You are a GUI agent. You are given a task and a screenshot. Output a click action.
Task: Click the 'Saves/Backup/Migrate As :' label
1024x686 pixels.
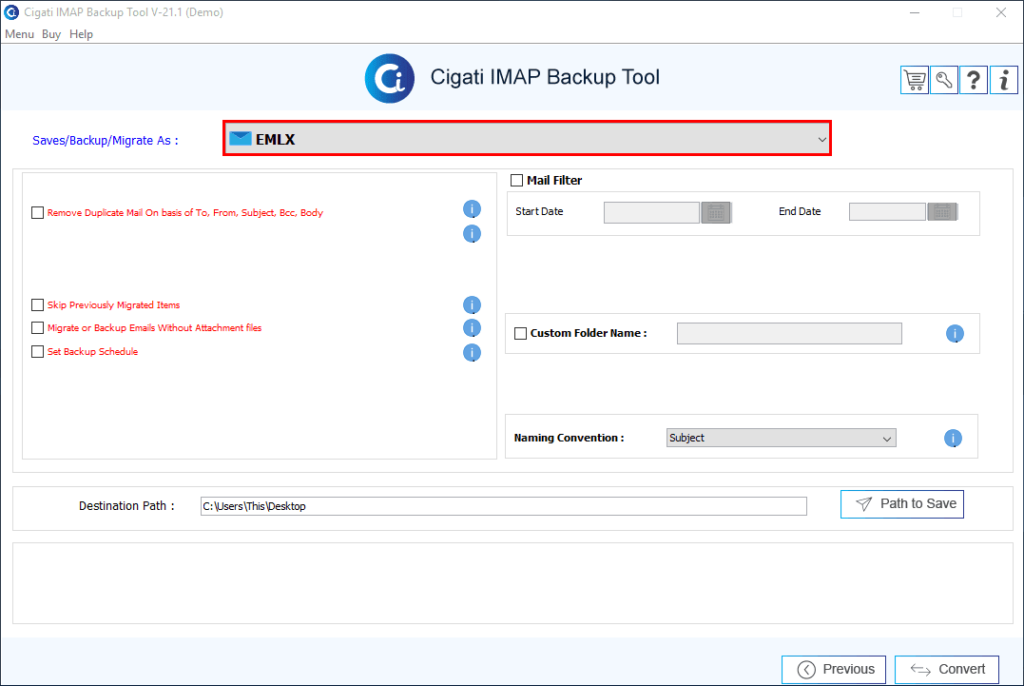click(105, 140)
